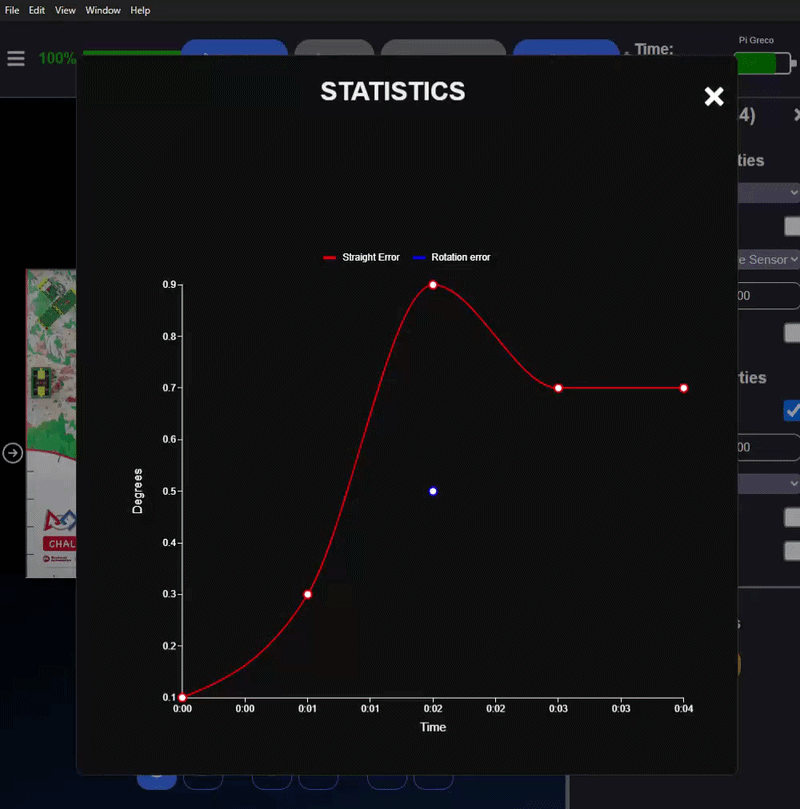This screenshot has height=809, width=800.
Task: Select the red data point at 0:03
Action: 558,388
